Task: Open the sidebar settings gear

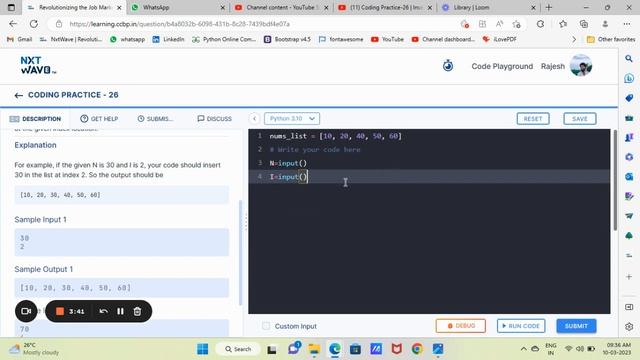Action: 629,327
